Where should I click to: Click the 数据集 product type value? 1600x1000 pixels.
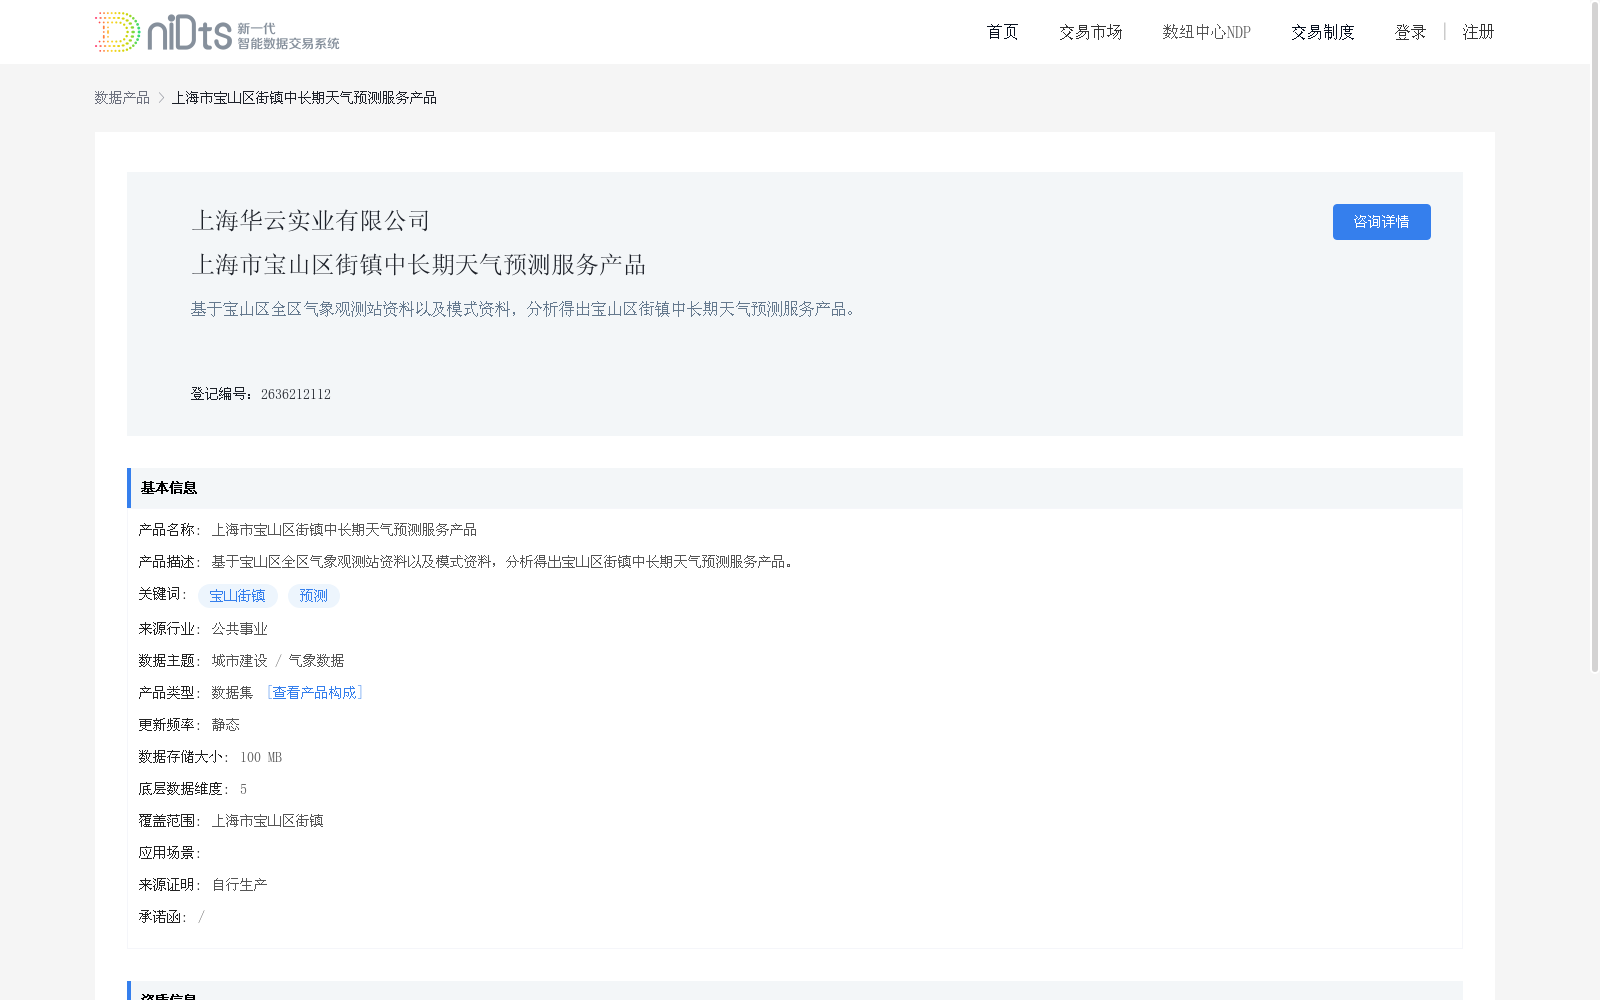coord(232,693)
